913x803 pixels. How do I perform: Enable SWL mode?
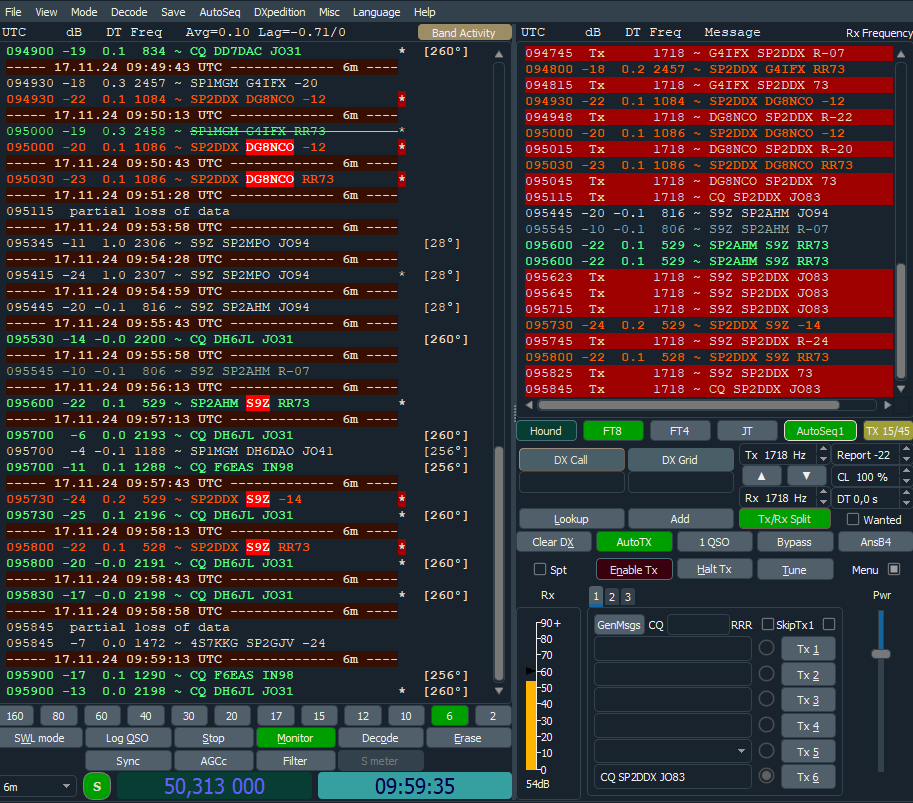40,738
